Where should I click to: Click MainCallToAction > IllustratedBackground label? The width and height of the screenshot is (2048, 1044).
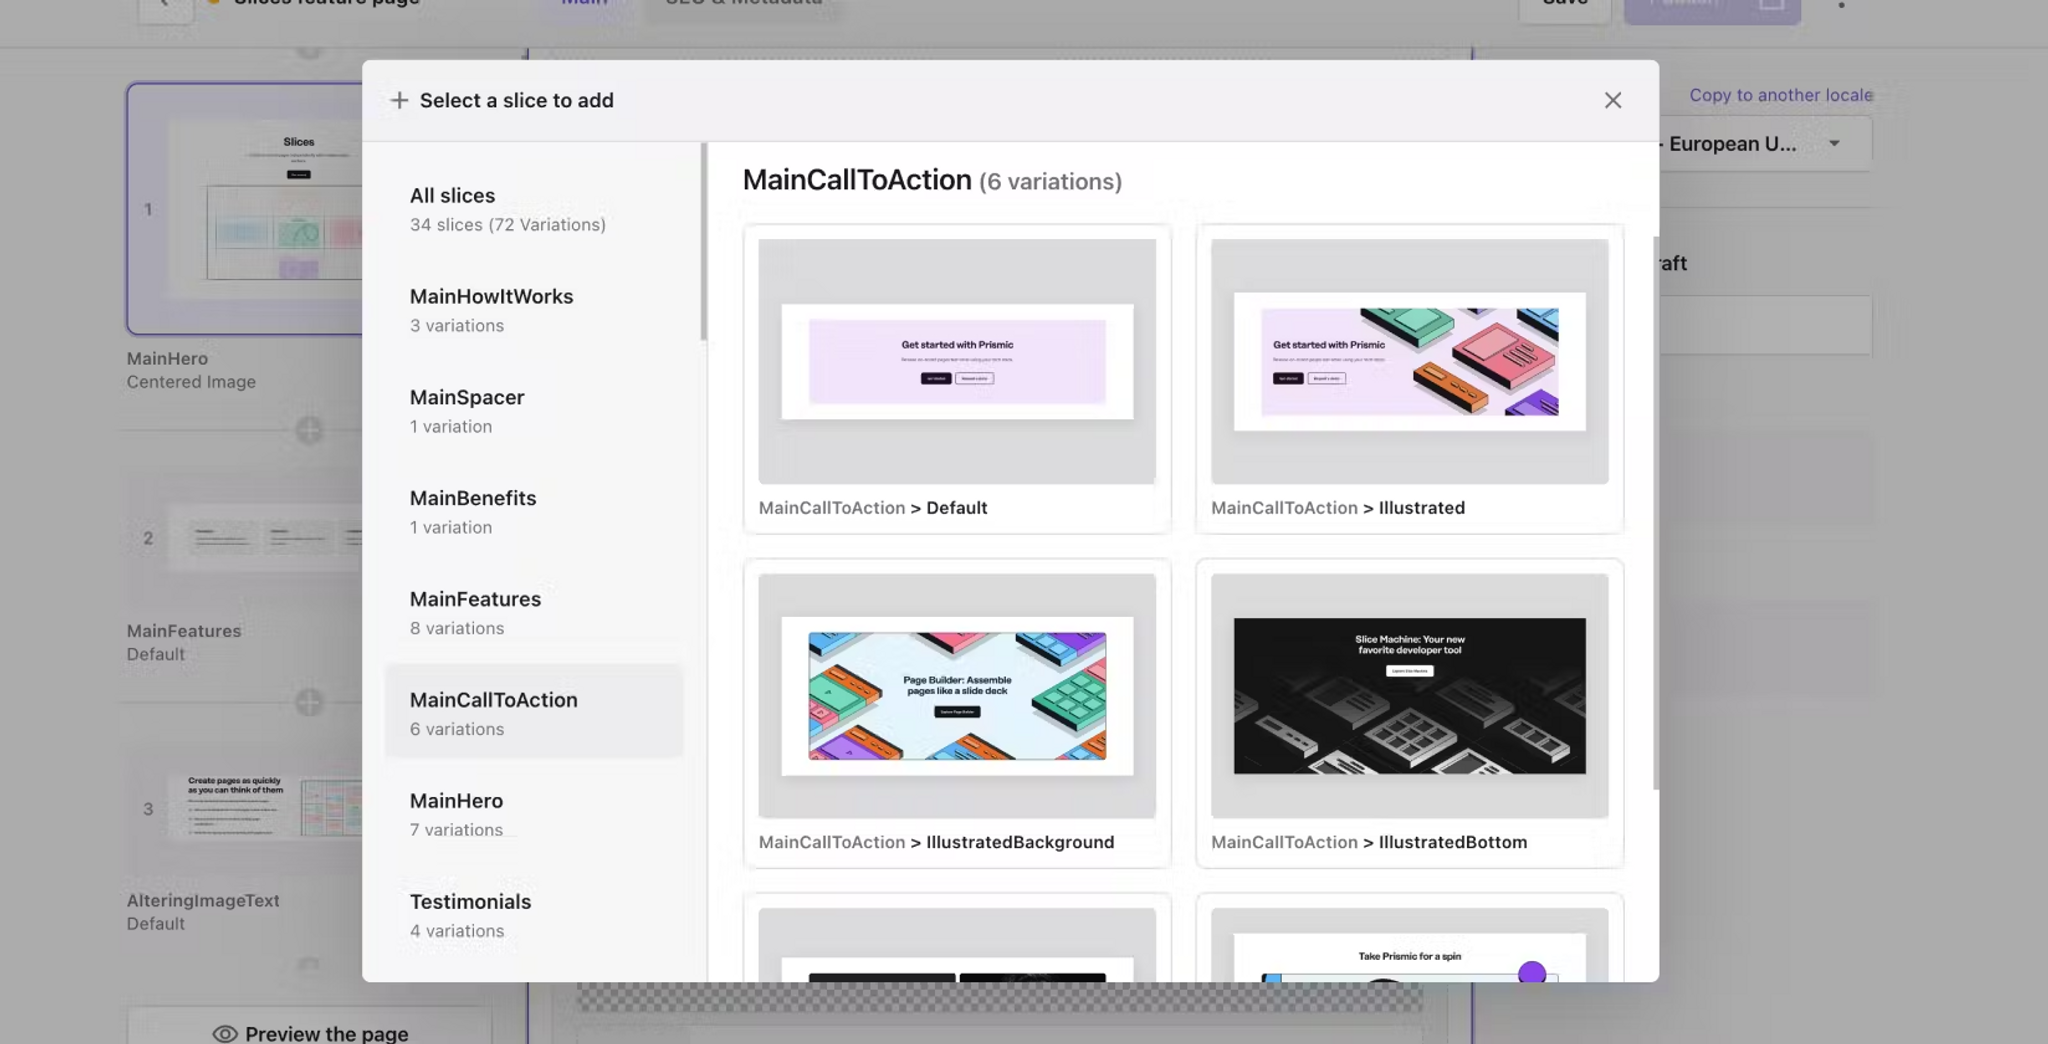[936, 842]
